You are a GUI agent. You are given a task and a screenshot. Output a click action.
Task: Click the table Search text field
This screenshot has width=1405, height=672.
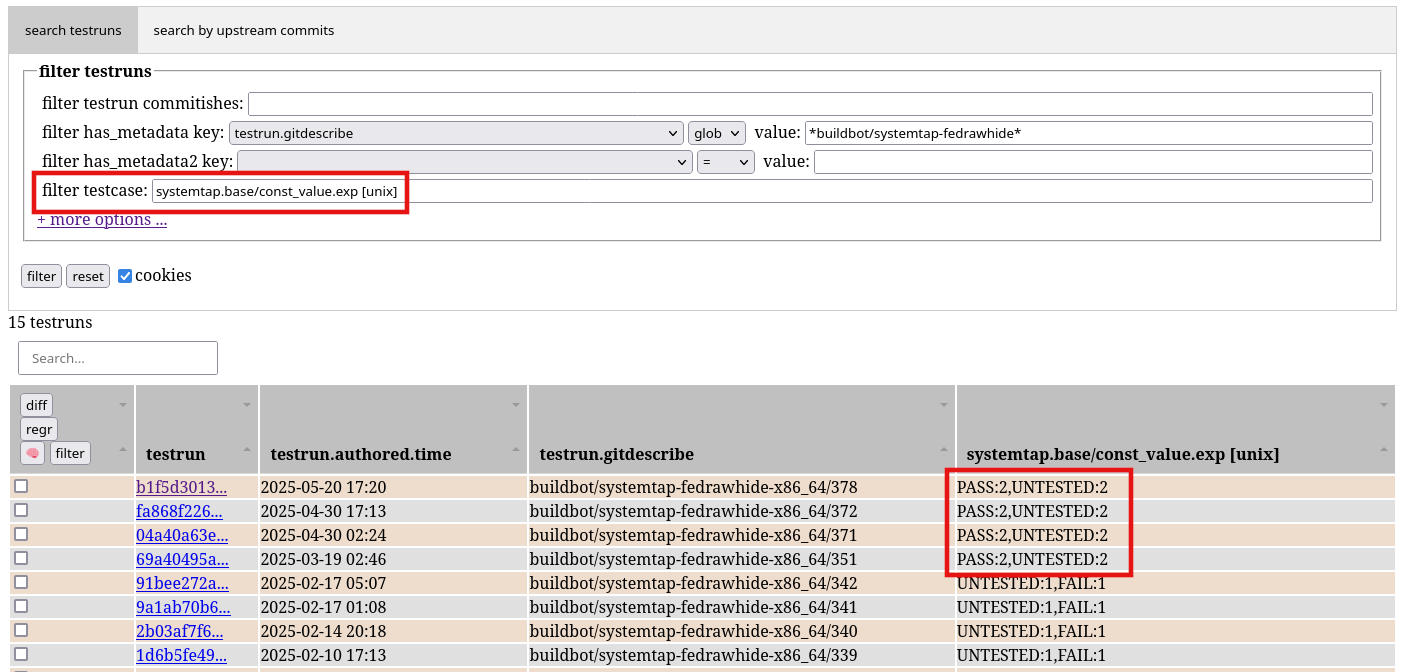(x=118, y=358)
